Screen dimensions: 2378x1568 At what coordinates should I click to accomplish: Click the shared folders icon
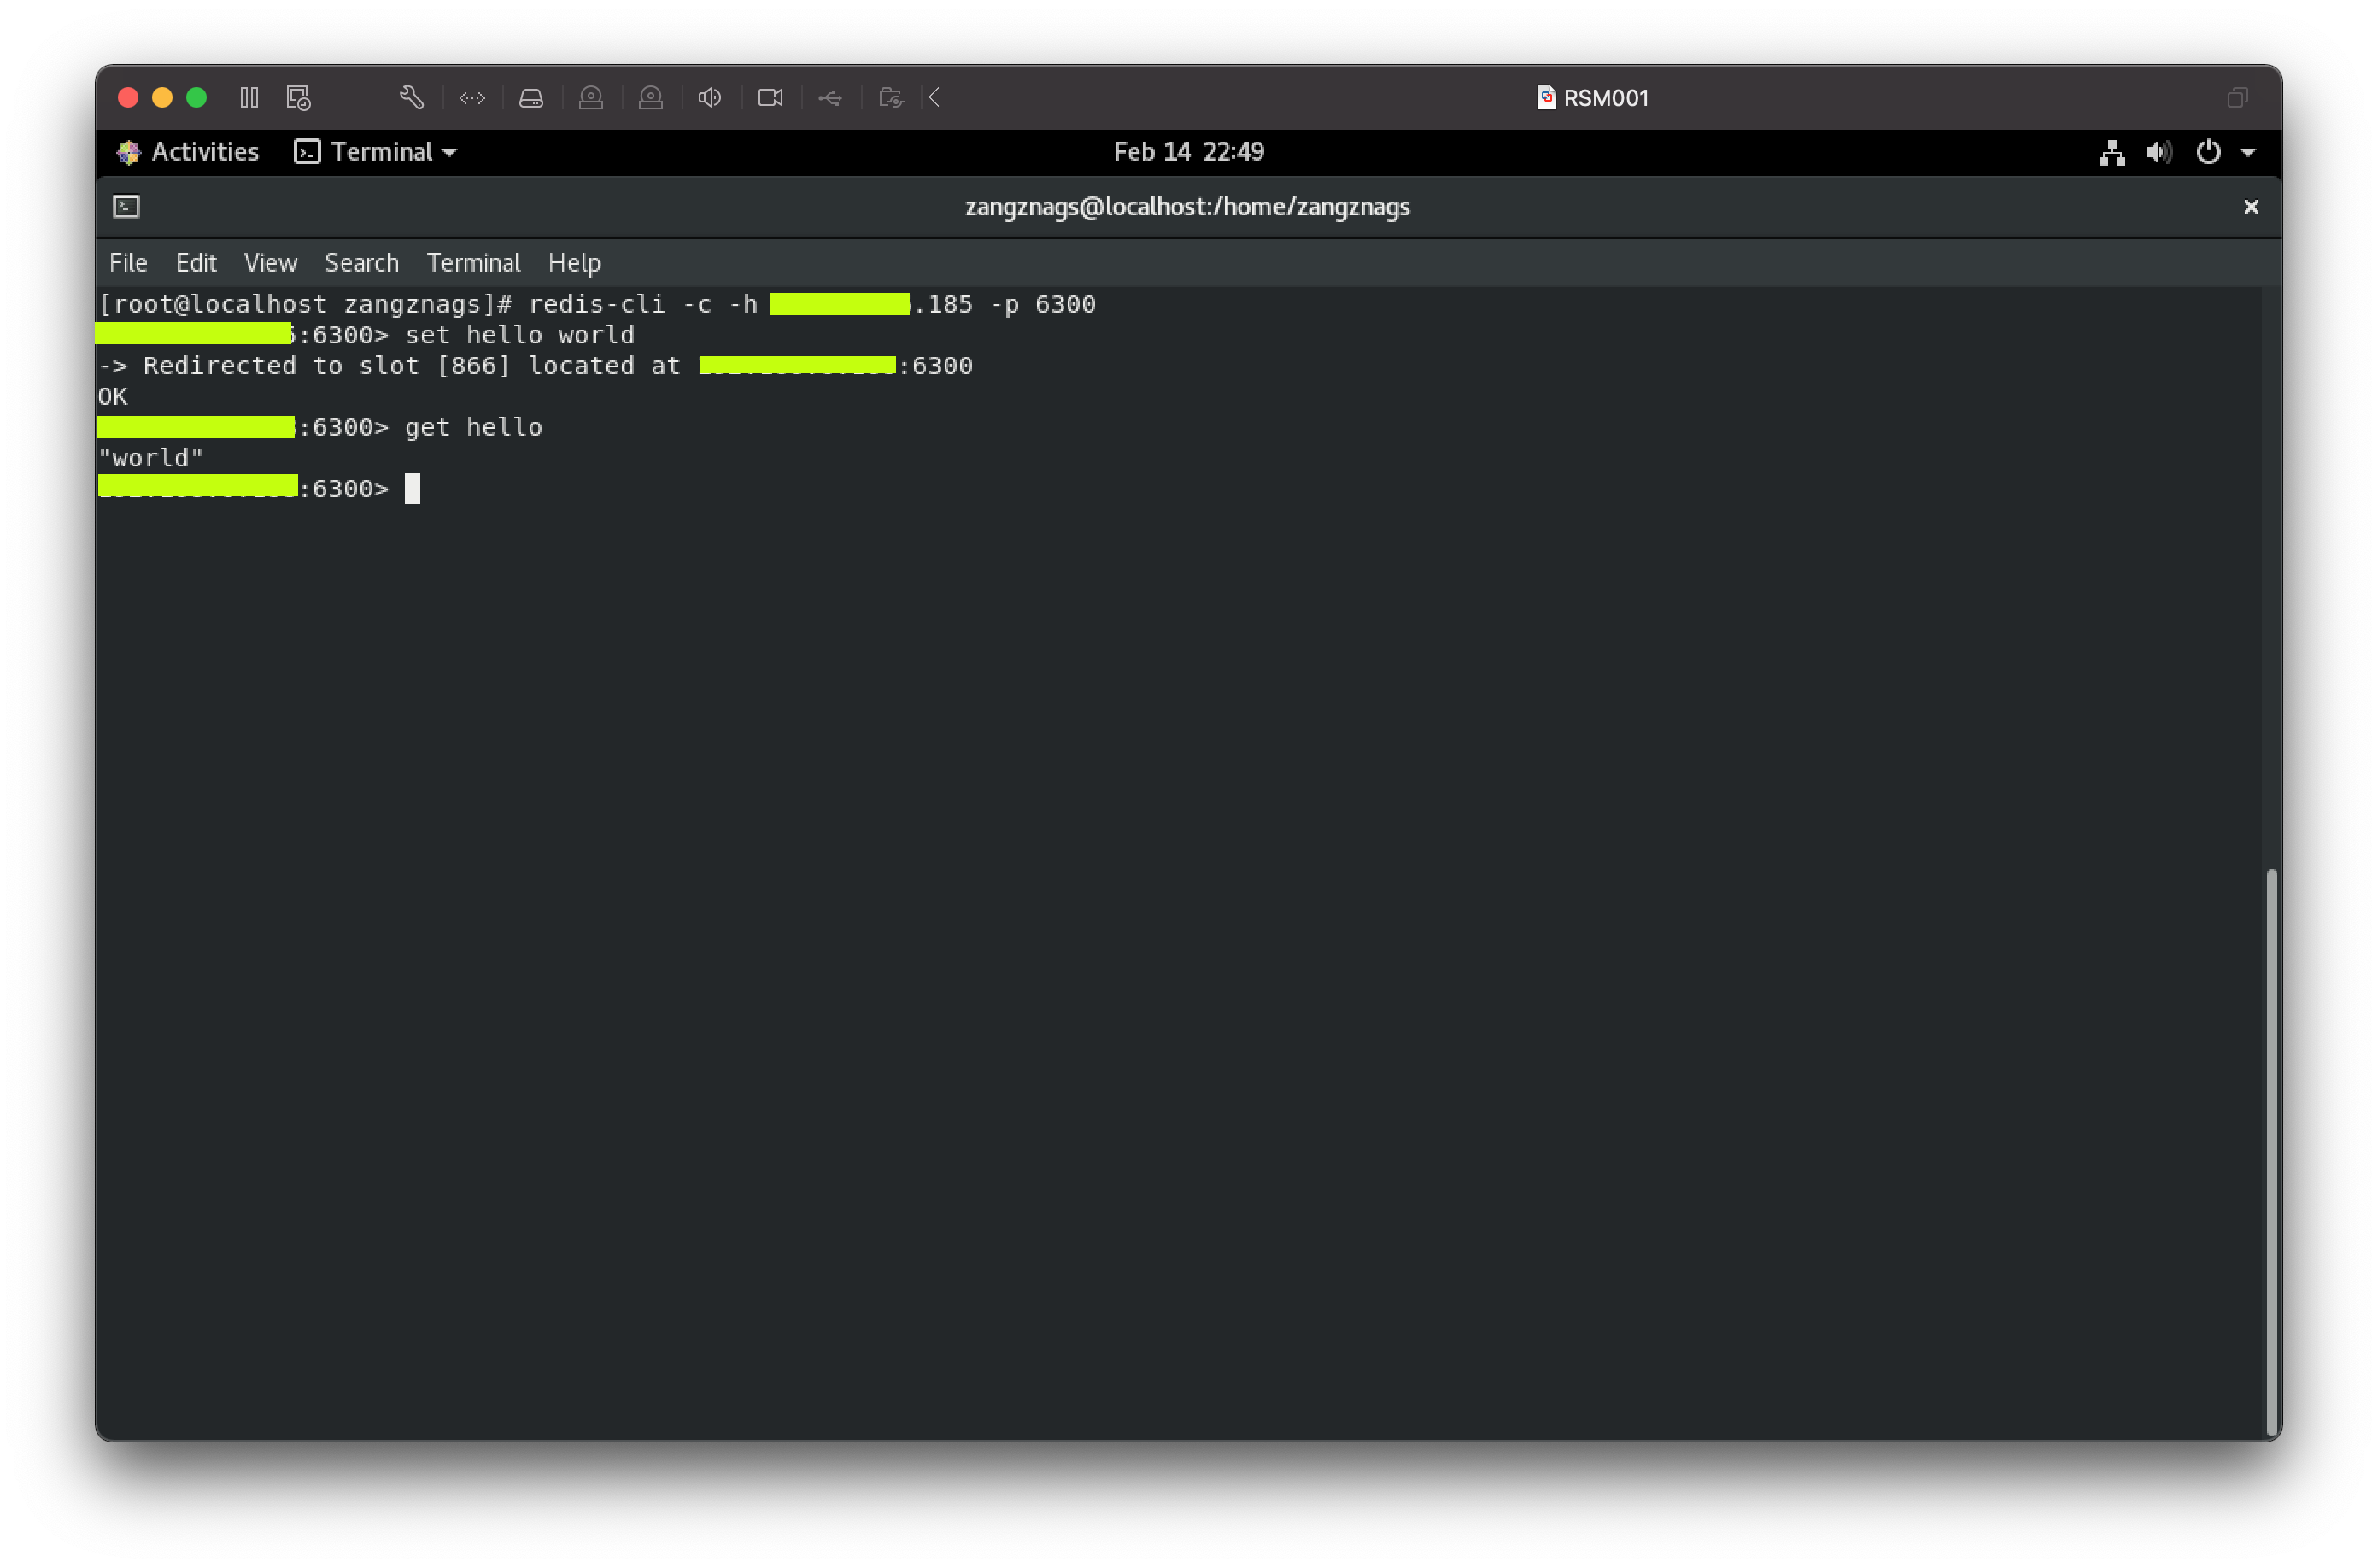891,98
